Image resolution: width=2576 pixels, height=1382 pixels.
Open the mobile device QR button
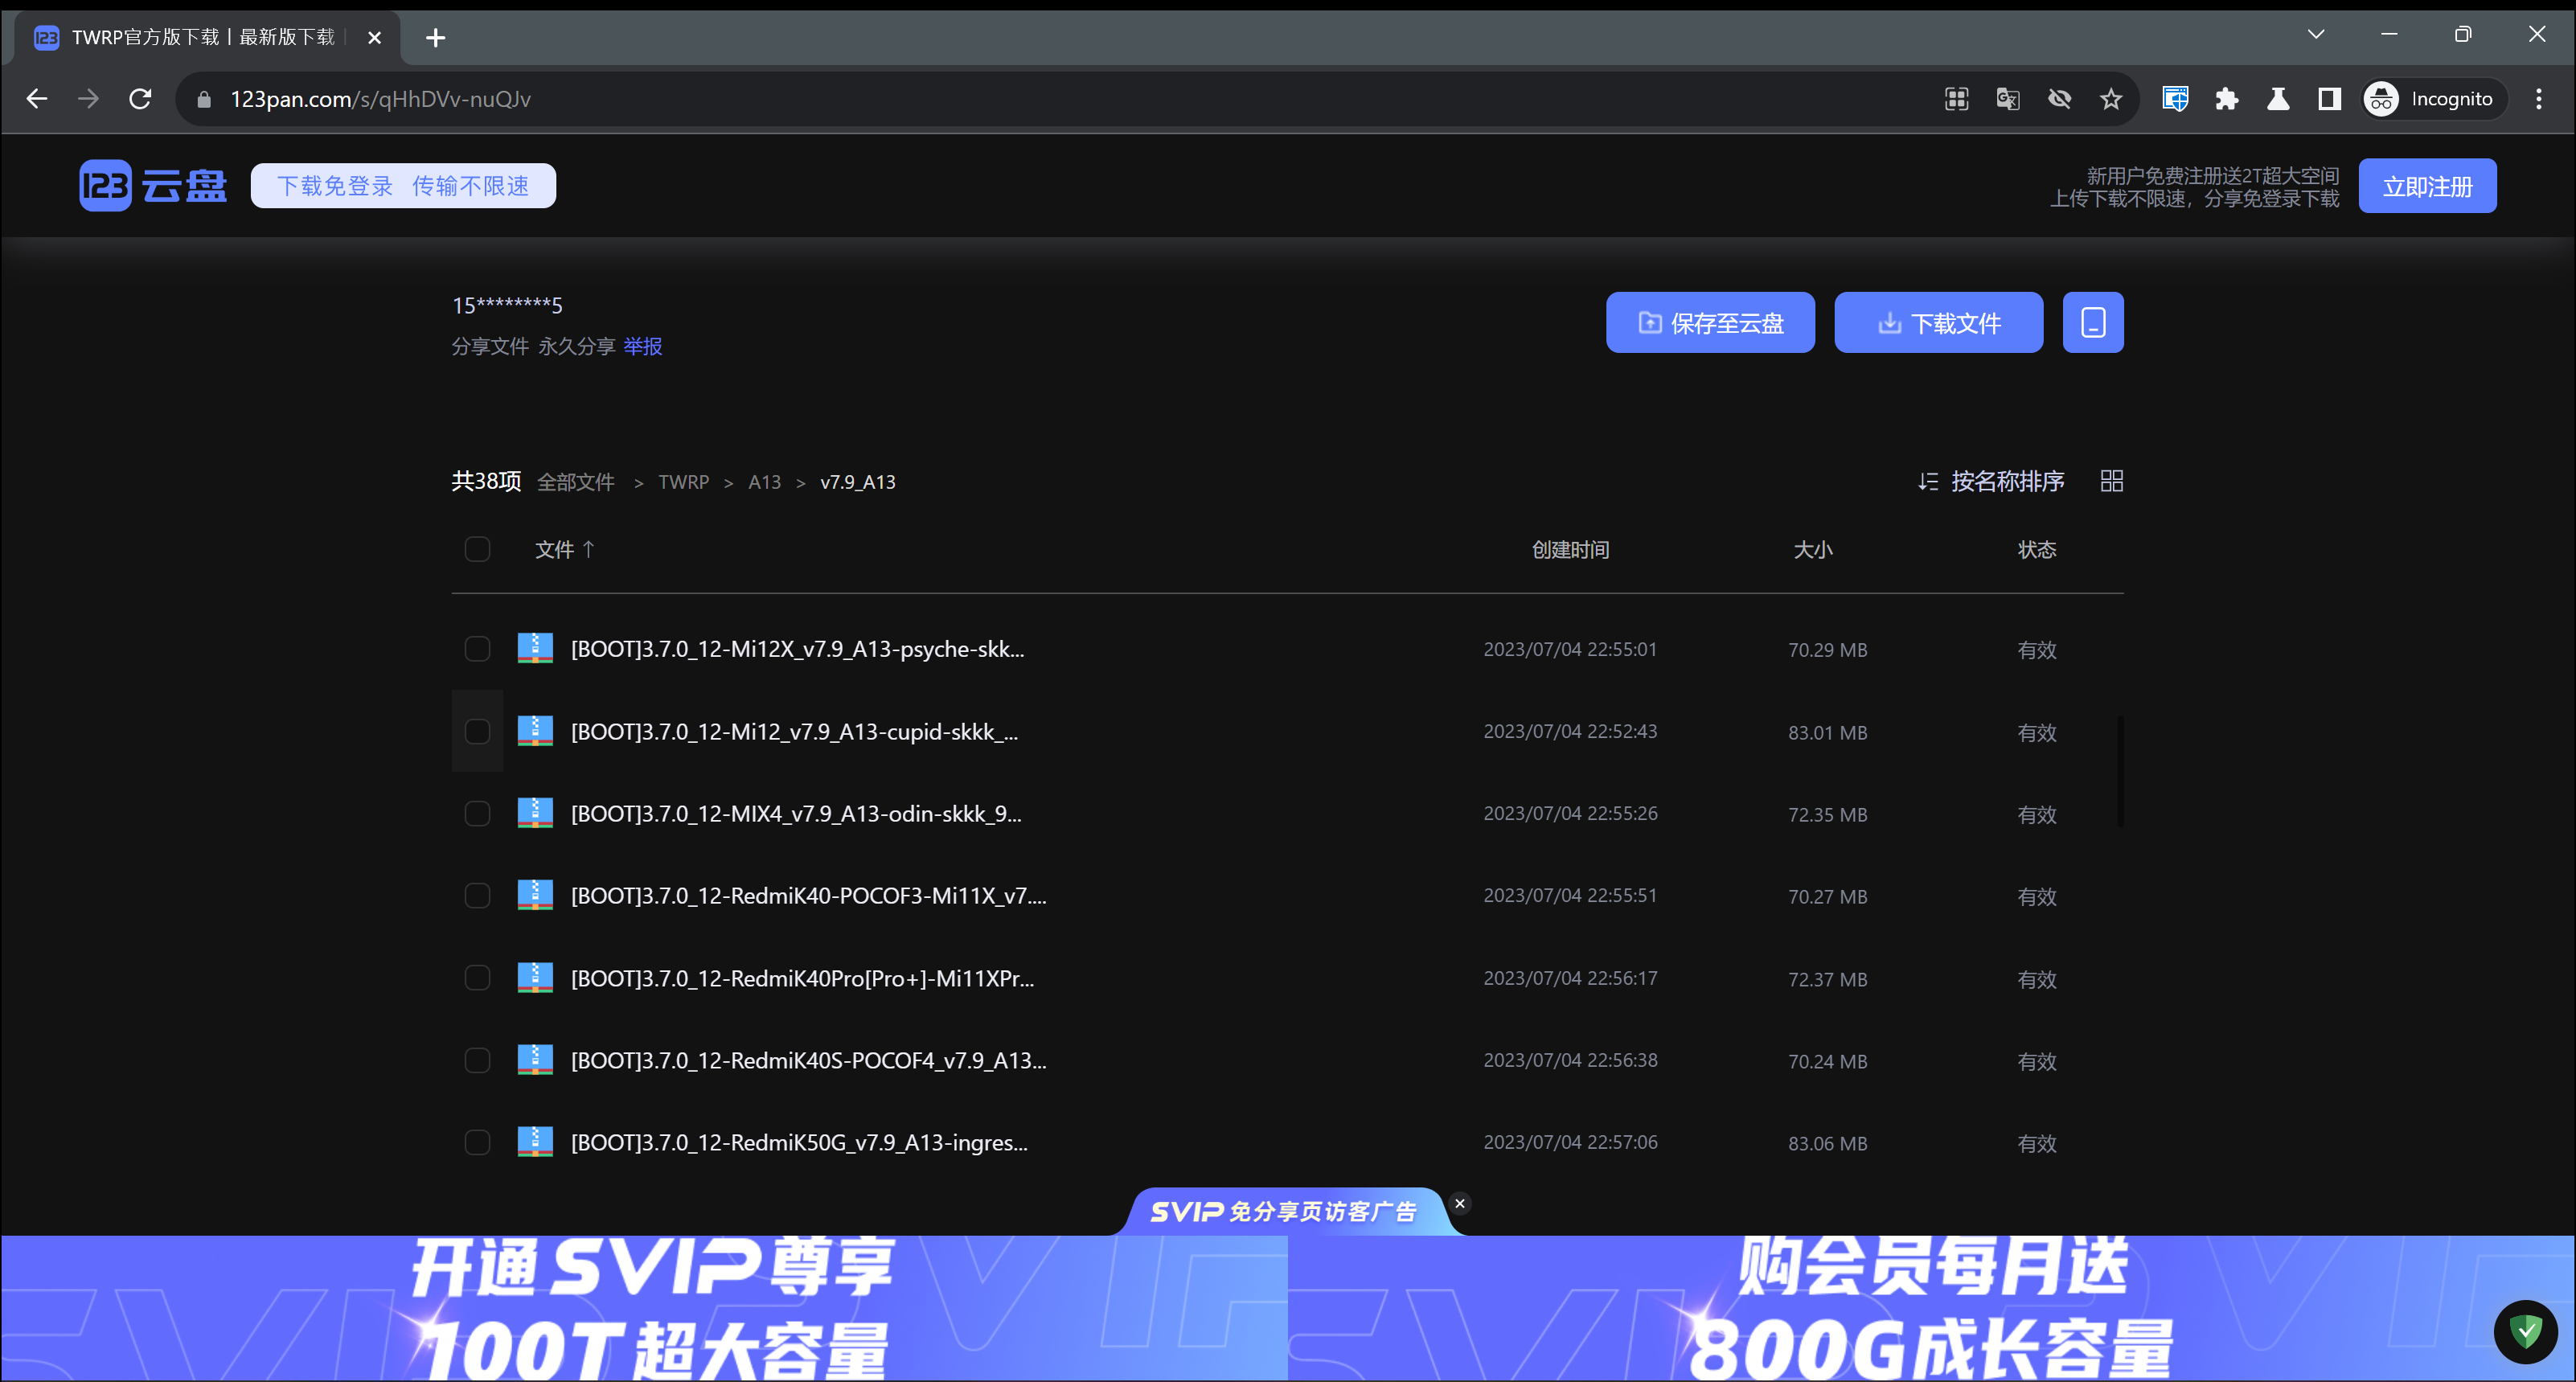pos(2093,322)
